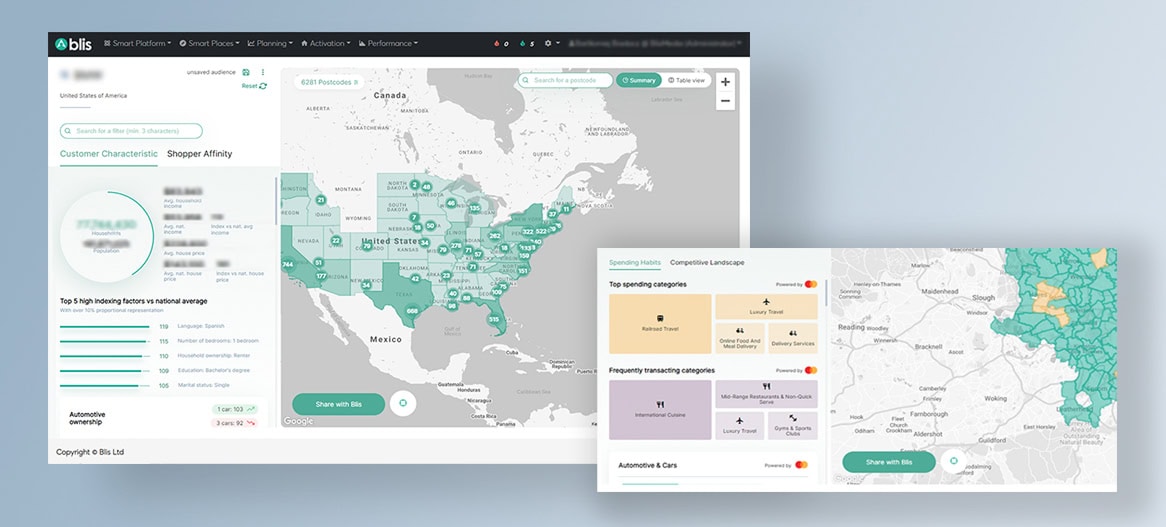Click the Blis logo in the navbar
The width and height of the screenshot is (1166, 527).
tap(73, 44)
